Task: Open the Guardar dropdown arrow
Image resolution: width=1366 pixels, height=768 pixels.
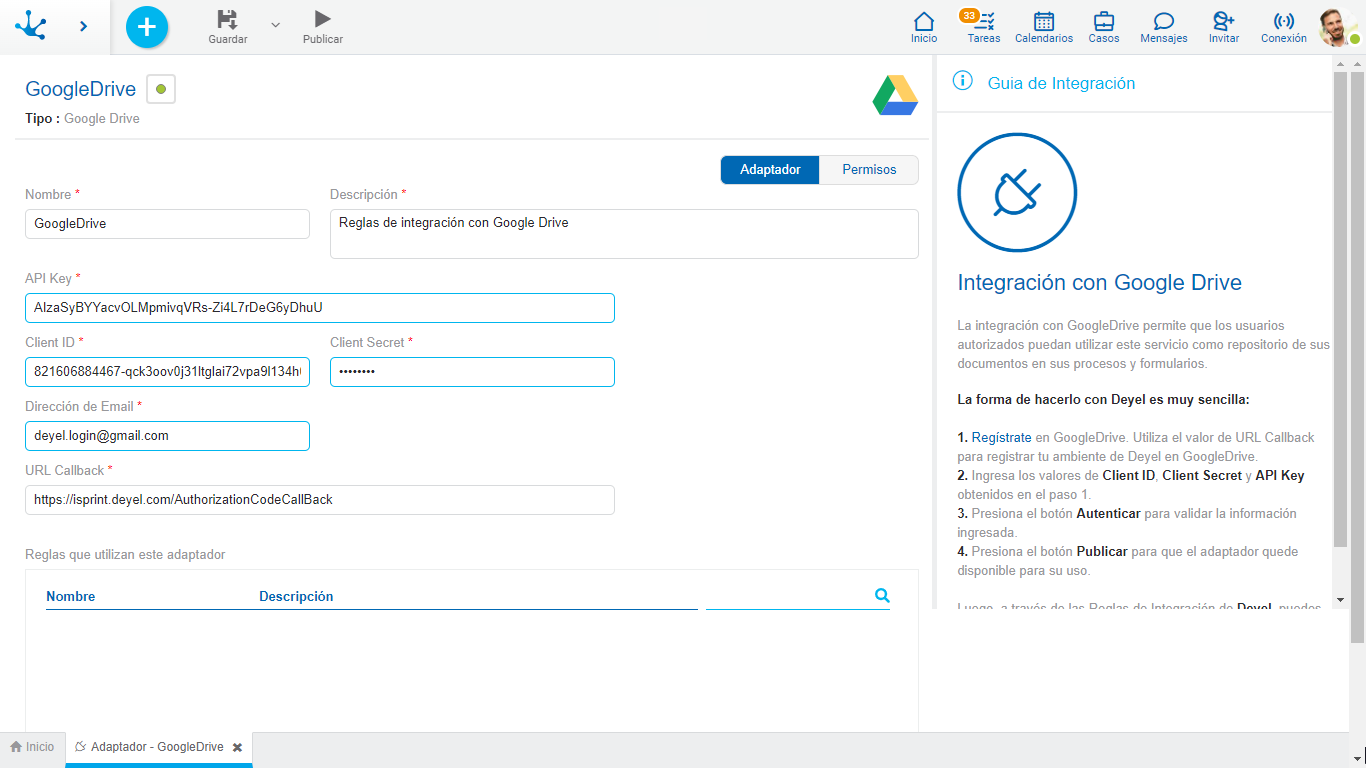Action: point(276,24)
